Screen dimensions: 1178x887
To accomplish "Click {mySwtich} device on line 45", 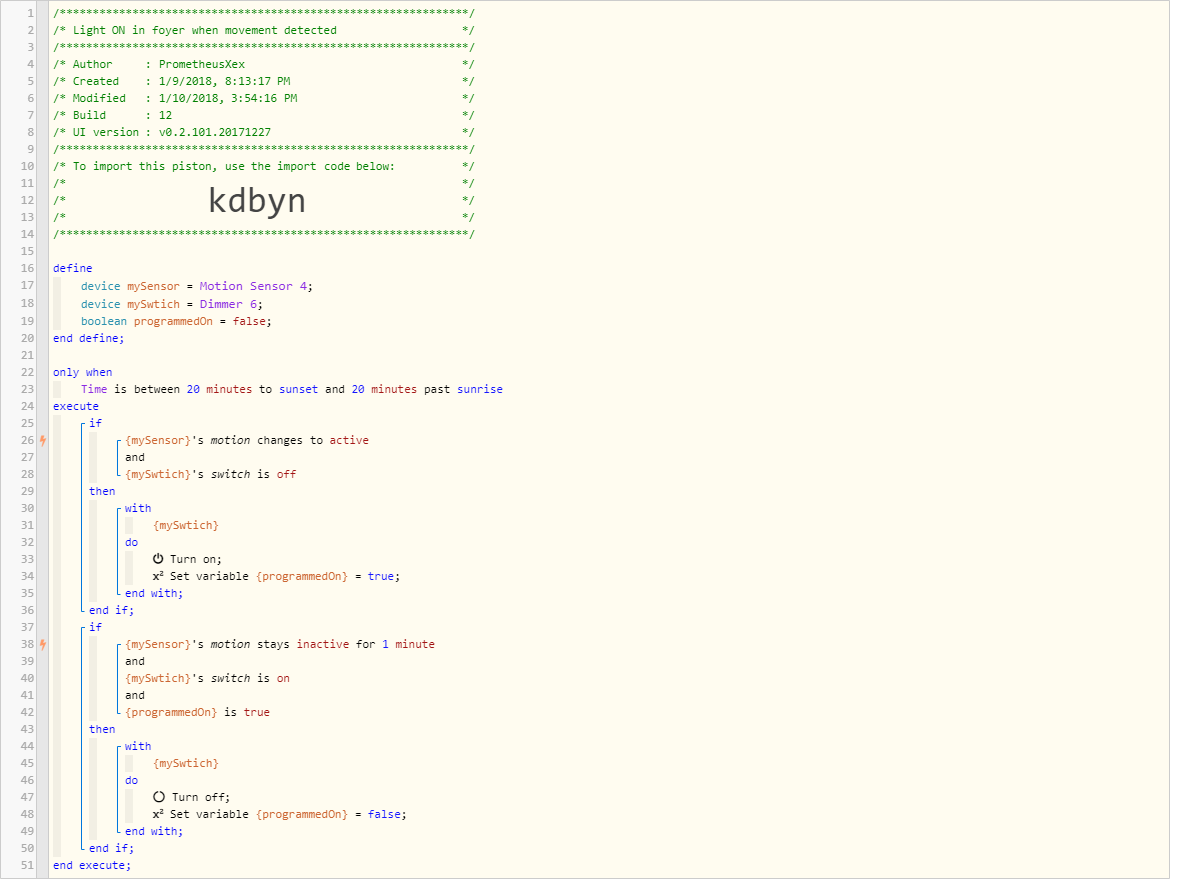I will 186,764.
